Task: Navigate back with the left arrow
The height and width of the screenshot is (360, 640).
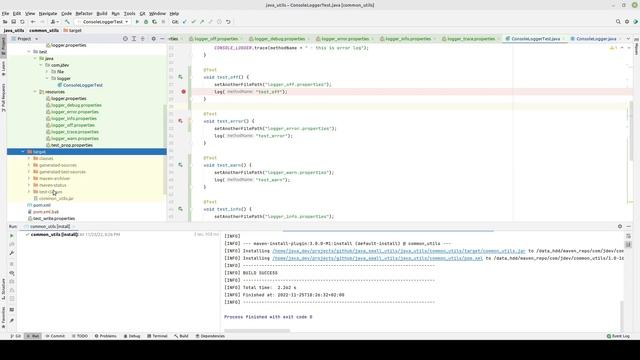Action: pyautogui.click(x=33, y=22)
